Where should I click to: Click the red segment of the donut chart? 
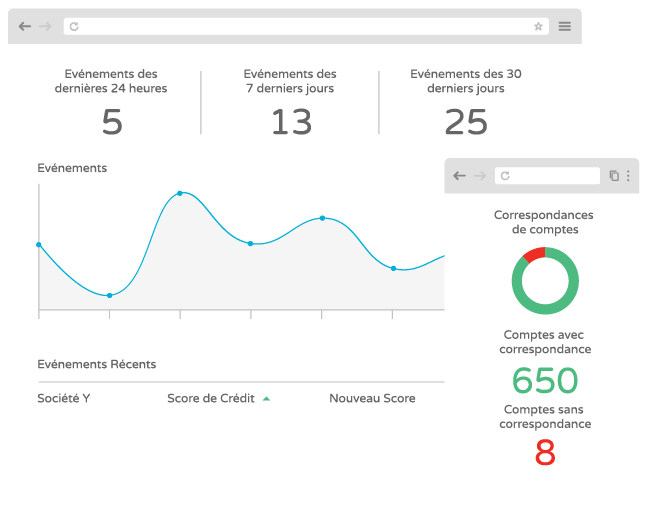click(534, 254)
